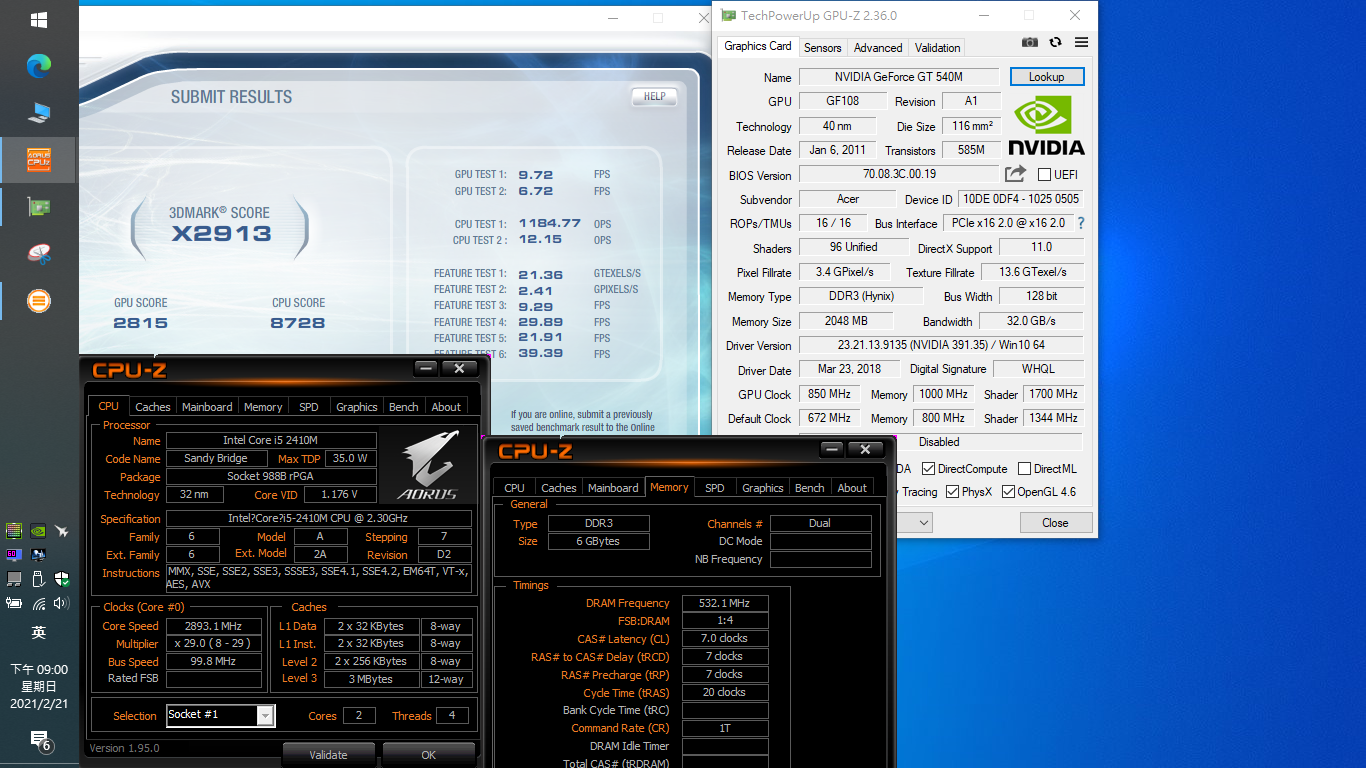Toggle the DirectCompute checkbox
The height and width of the screenshot is (768, 1366).
(x=929, y=468)
